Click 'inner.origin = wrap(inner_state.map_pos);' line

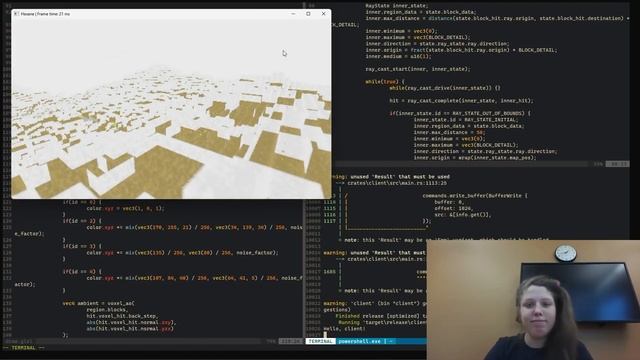(x=475, y=158)
